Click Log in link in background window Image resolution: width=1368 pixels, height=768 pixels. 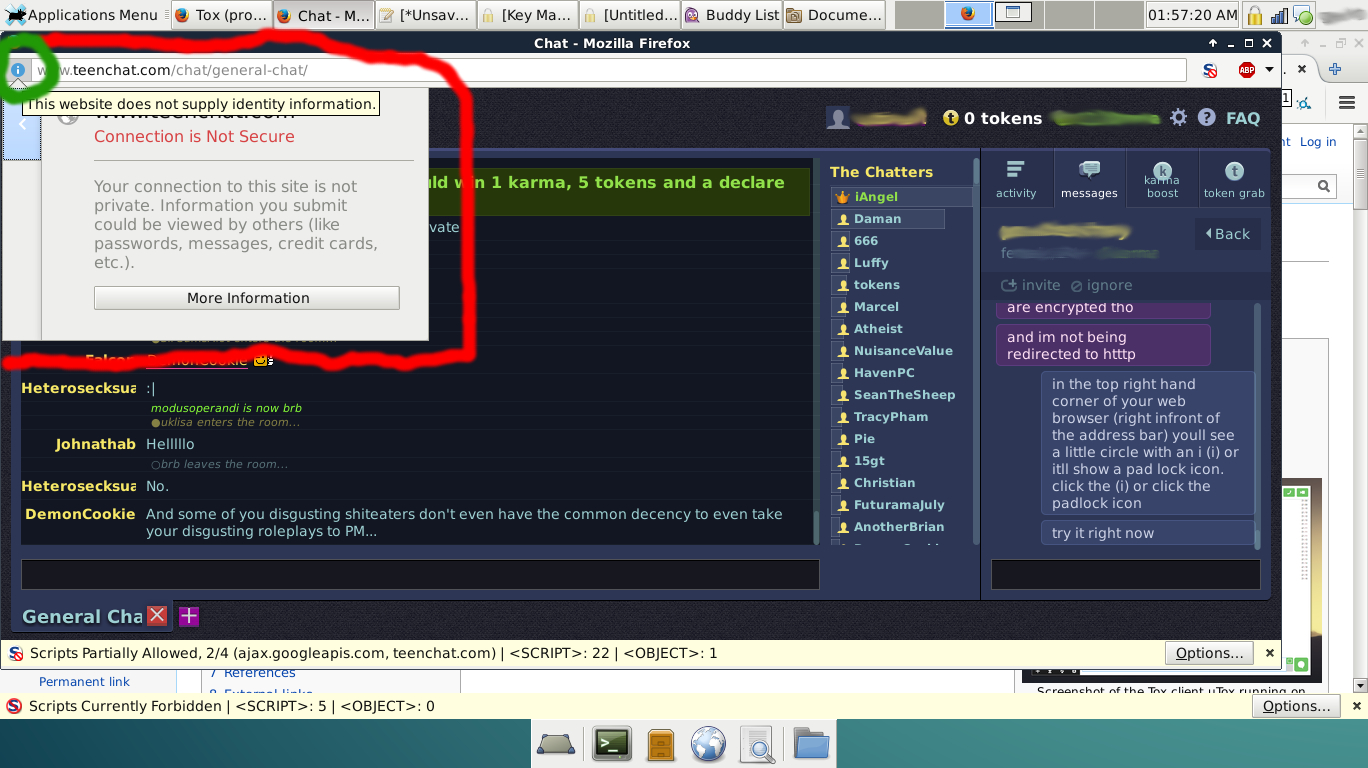click(1318, 142)
